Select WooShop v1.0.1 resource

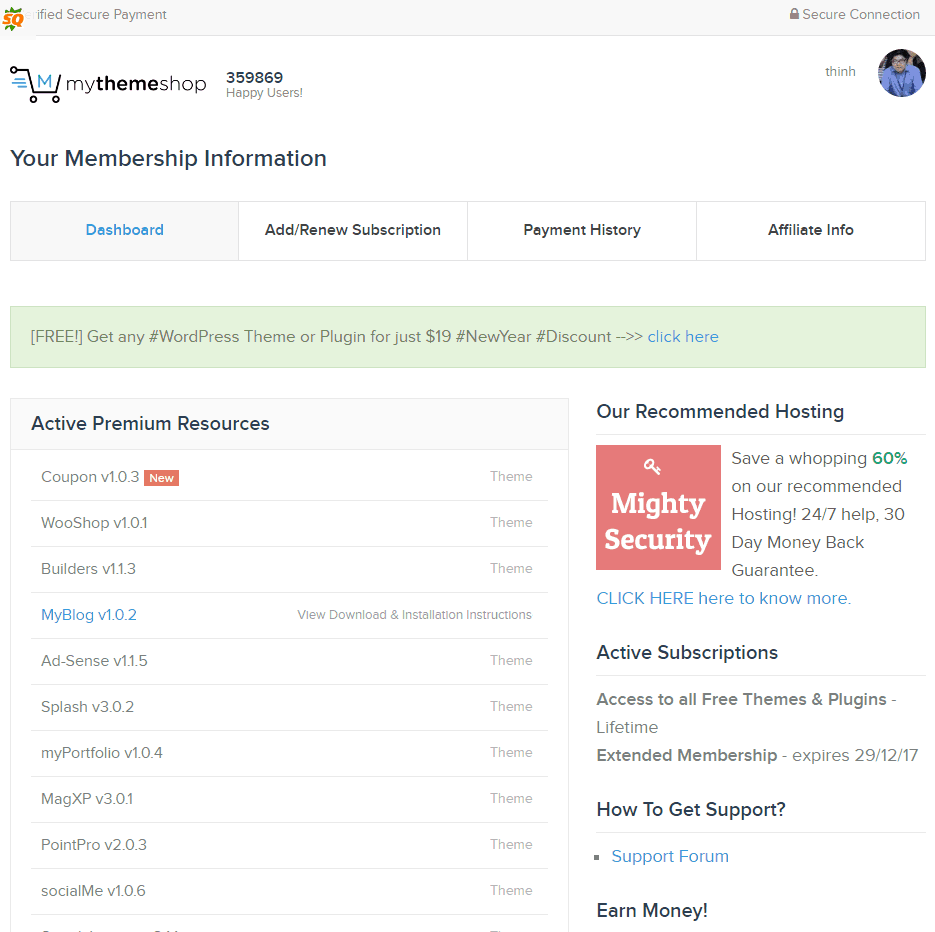(x=94, y=523)
